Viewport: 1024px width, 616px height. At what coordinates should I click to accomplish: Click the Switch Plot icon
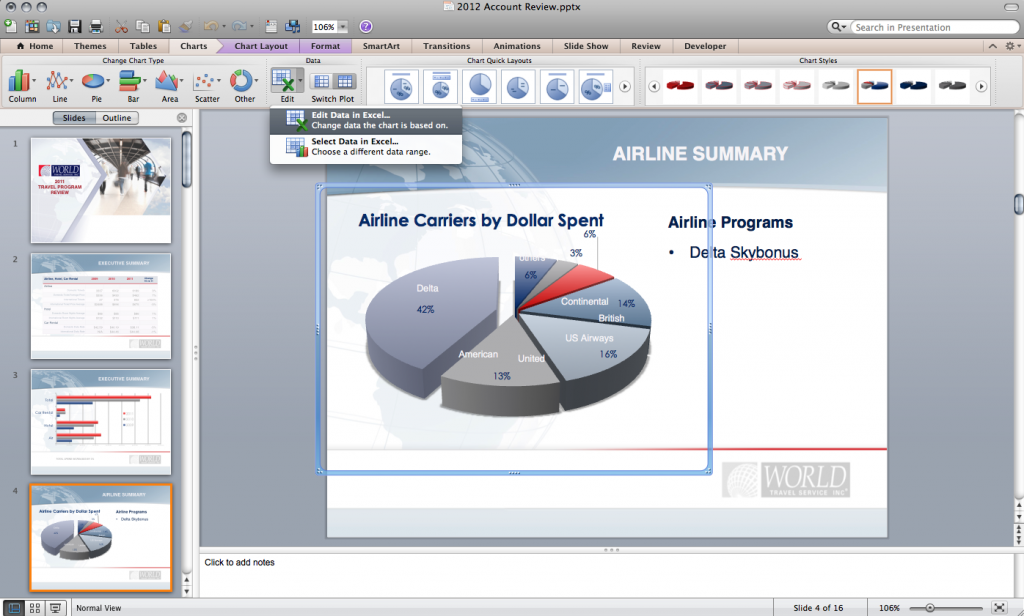332,81
